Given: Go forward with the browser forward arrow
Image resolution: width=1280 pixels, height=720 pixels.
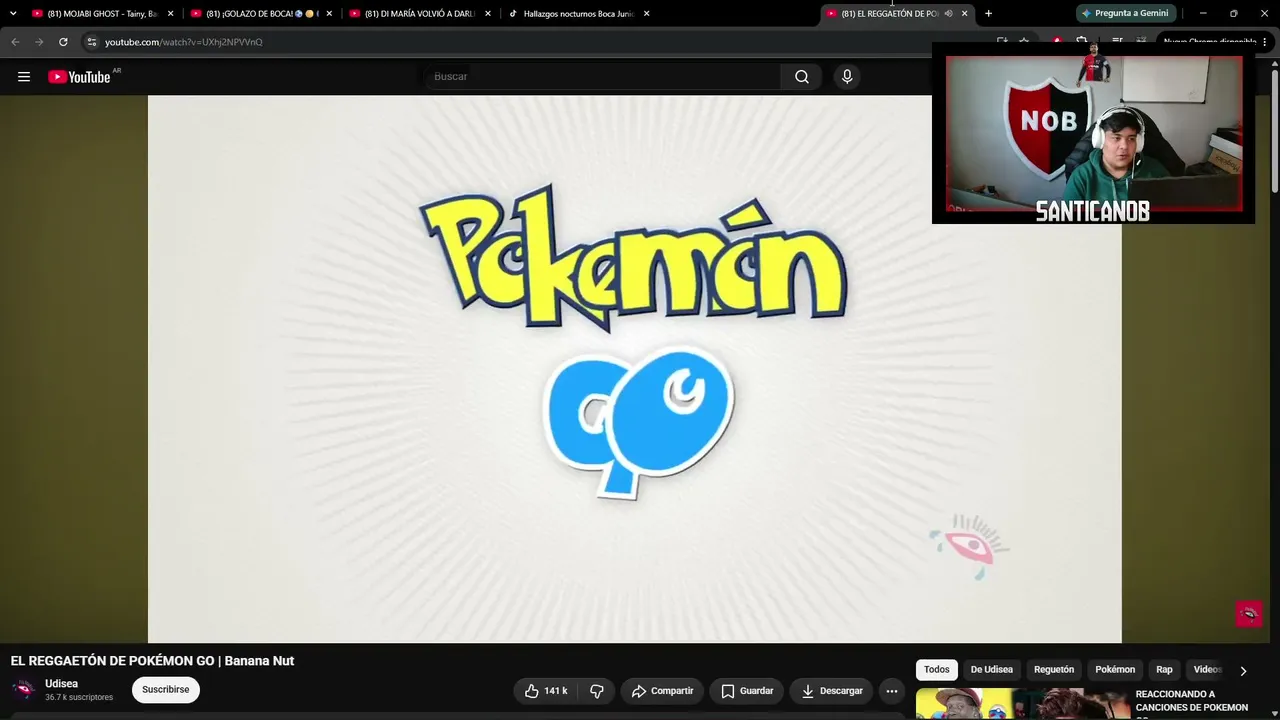Looking at the screenshot, I should coord(39,42).
